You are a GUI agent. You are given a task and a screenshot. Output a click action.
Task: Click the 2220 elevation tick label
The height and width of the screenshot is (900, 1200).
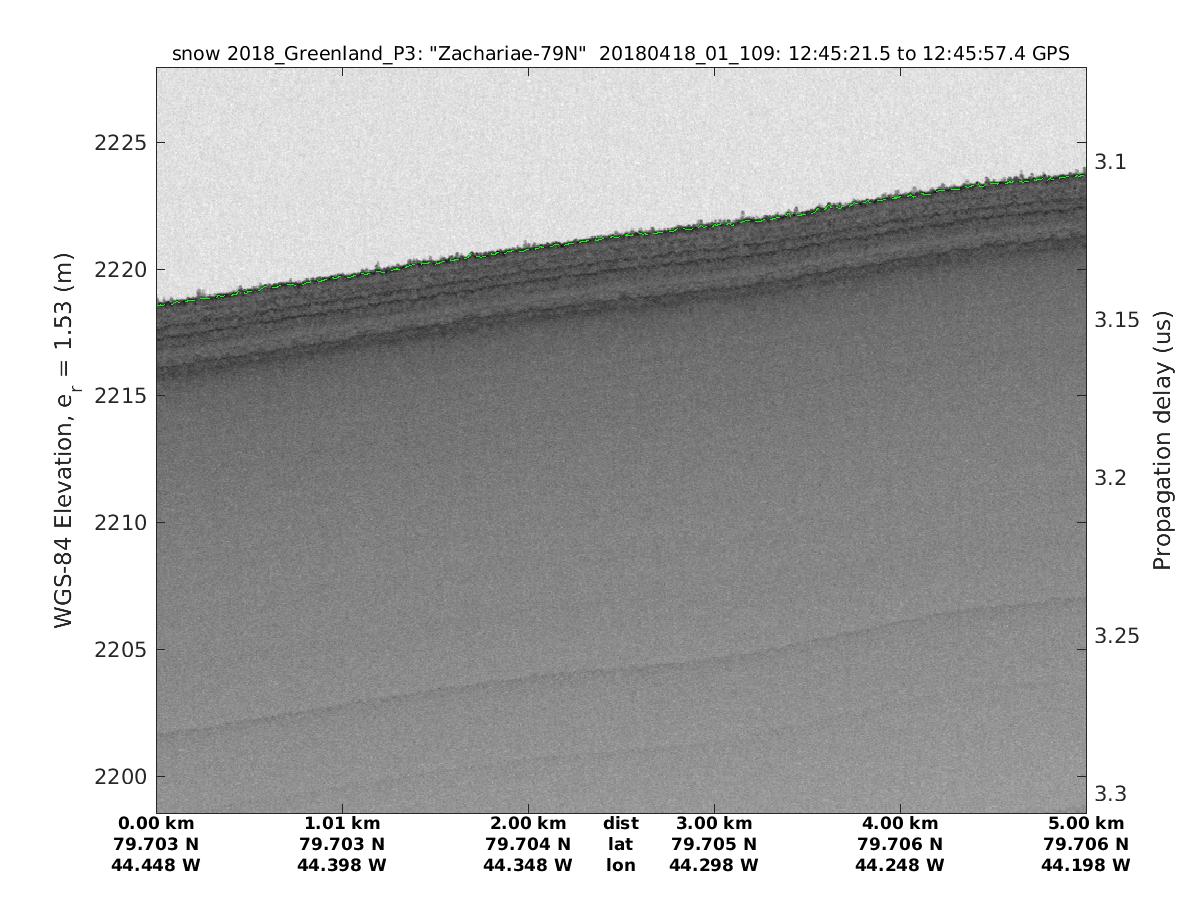coord(121,270)
